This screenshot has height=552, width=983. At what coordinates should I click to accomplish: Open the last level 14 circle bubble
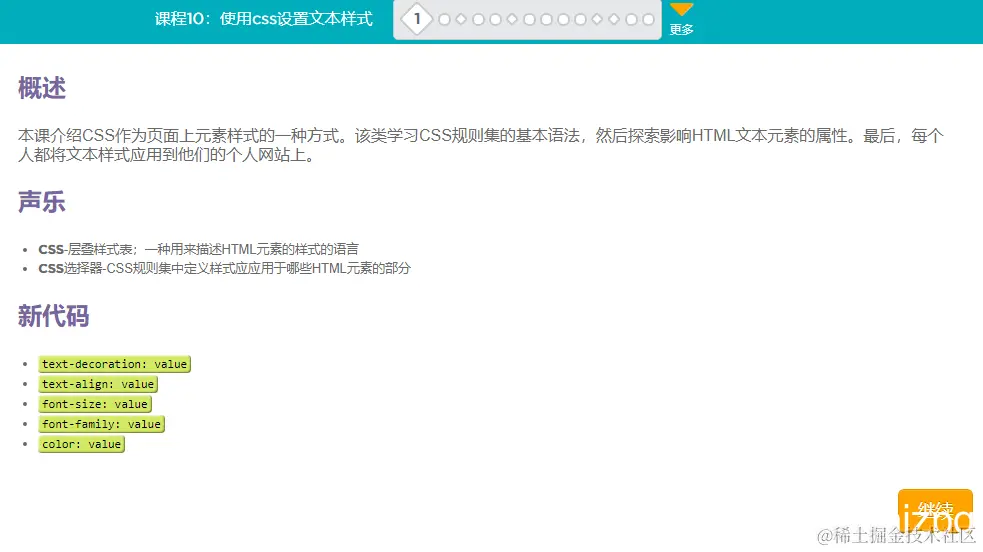[648, 20]
